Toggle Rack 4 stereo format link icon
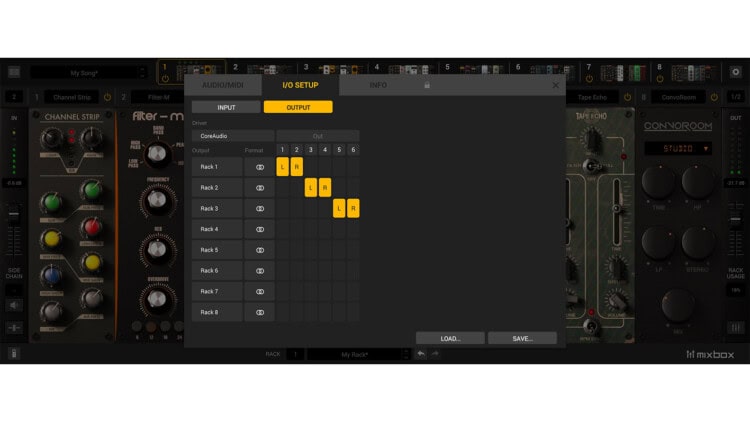The height and width of the screenshot is (422, 750). 260,229
